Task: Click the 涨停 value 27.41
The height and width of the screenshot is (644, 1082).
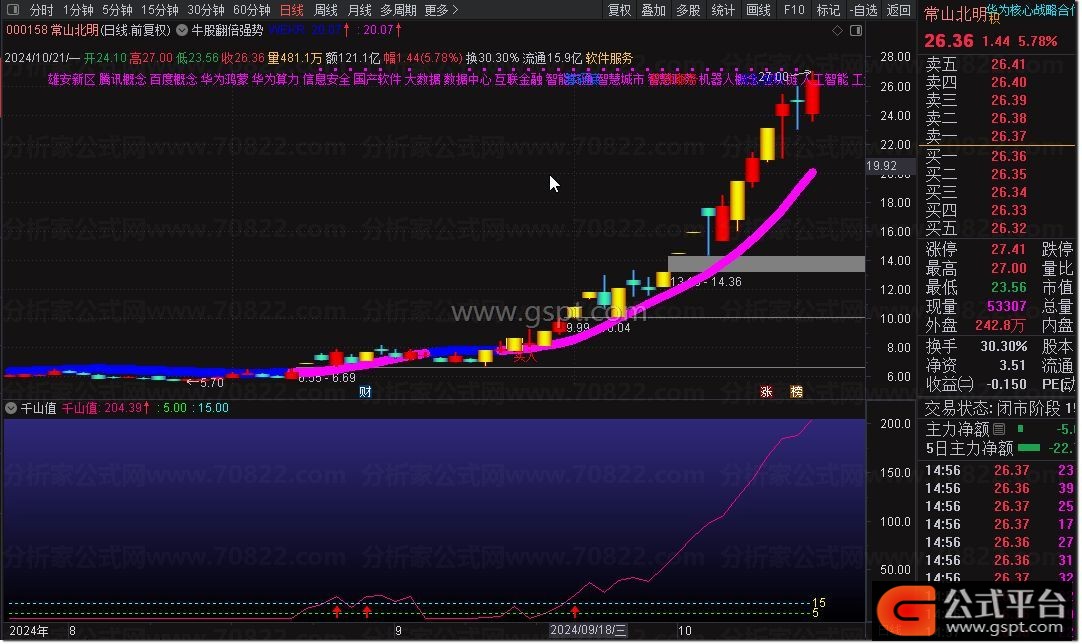Action: click(1008, 249)
